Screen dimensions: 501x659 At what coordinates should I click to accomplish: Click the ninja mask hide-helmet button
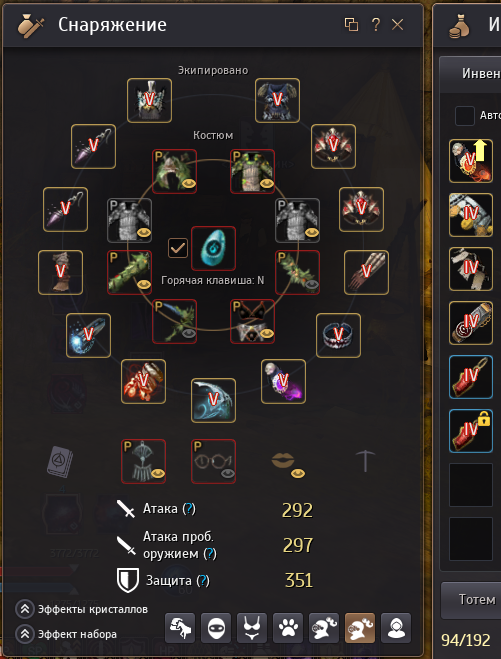[x=216, y=628]
